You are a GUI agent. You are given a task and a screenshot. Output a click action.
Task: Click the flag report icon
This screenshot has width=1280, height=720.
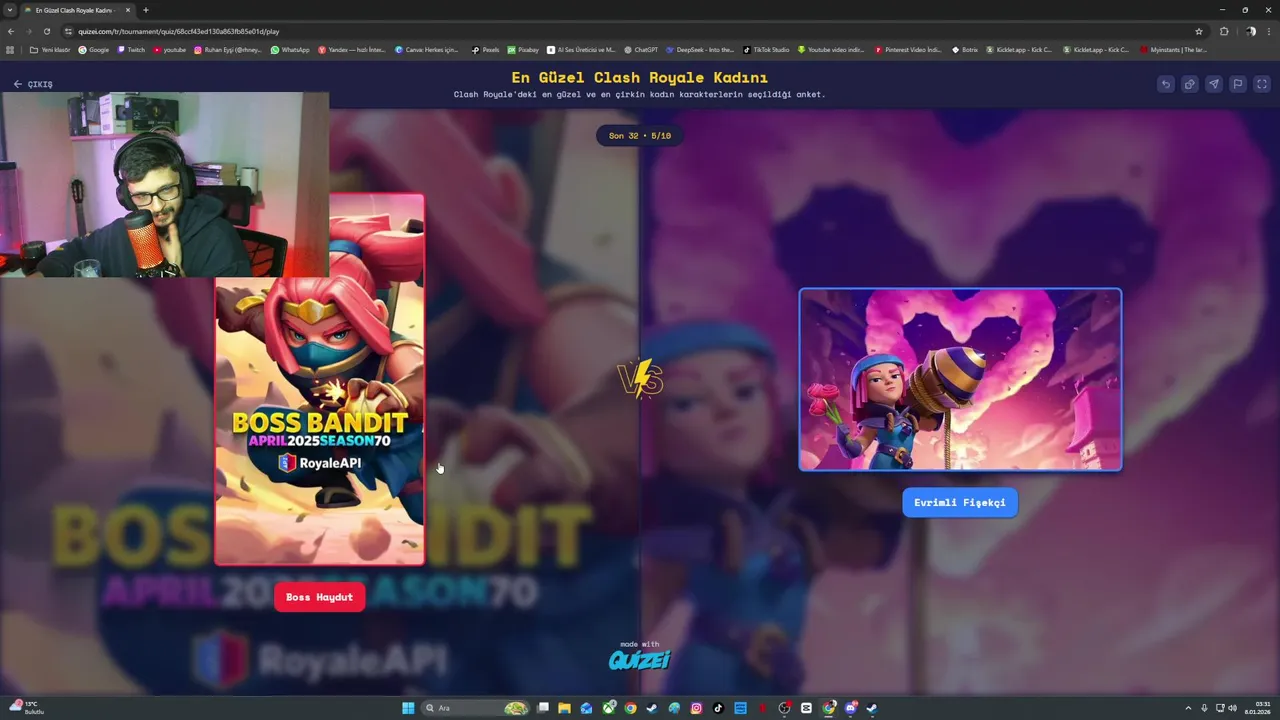point(1237,84)
